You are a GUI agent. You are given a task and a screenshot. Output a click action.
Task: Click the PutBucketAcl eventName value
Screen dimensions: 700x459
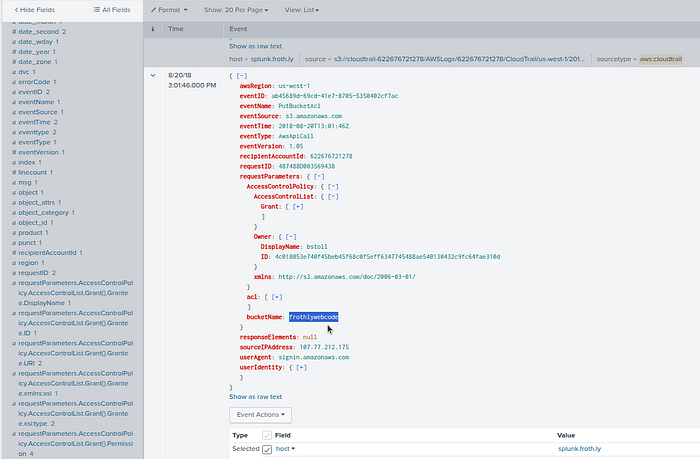(300, 106)
